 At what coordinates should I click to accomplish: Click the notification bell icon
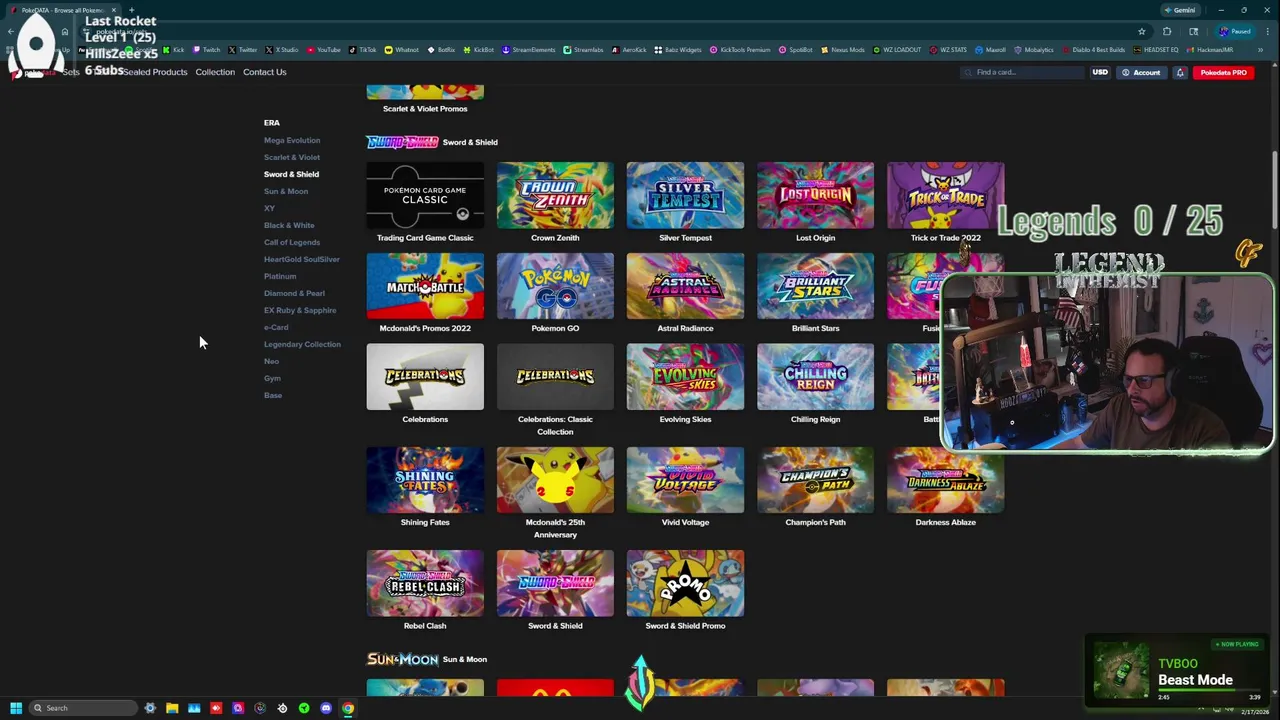point(1180,72)
